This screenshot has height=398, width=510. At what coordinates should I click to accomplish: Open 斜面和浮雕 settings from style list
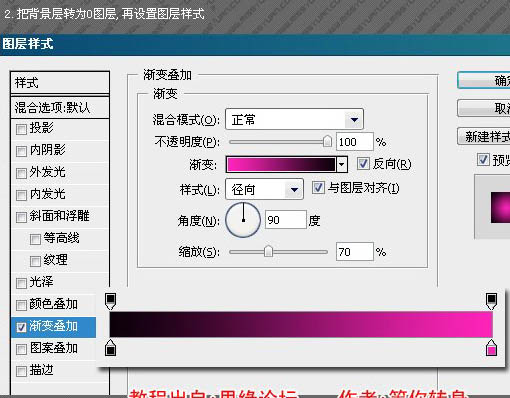pos(59,216)
